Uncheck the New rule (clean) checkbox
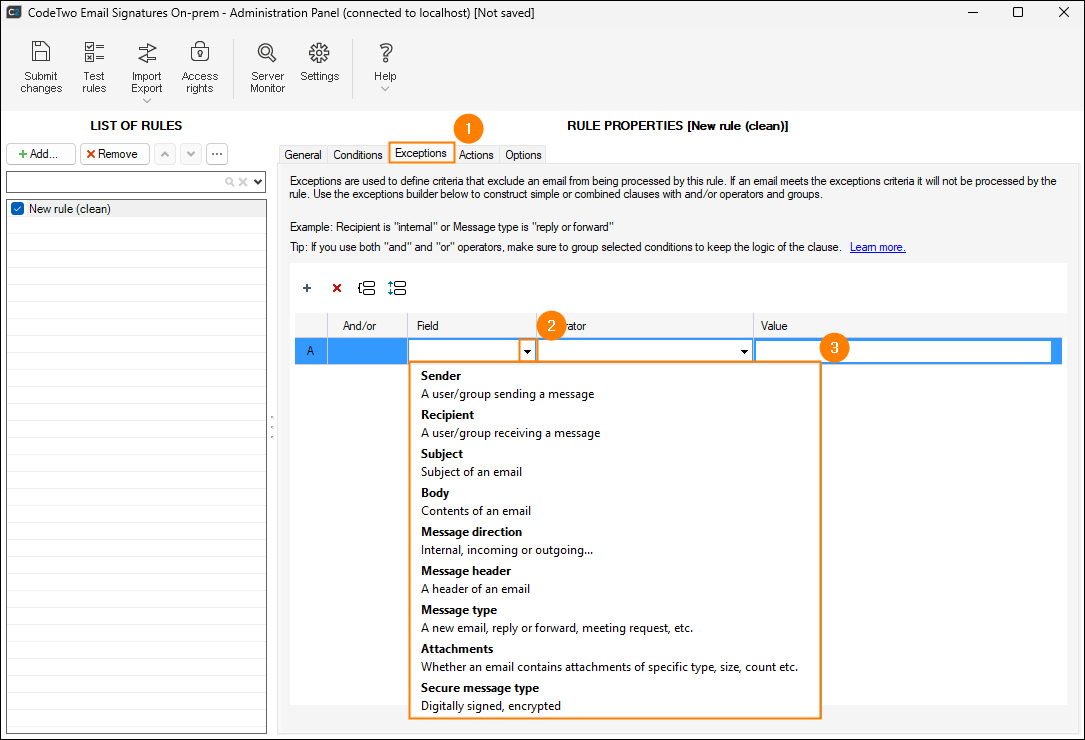The height and width of the screenshot is (740, 1085). tap(17, 209)
